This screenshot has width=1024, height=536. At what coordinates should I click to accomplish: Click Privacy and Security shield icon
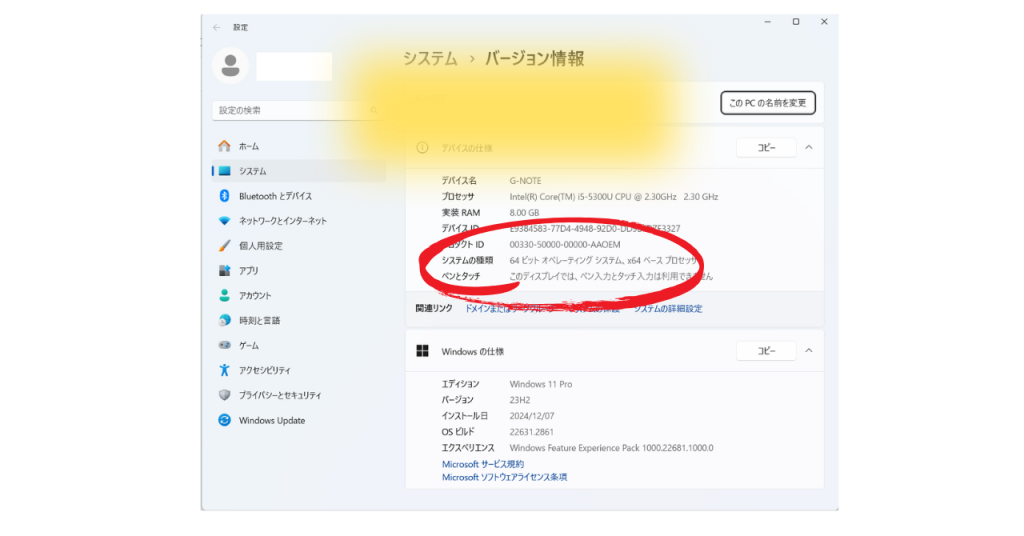pyautogui.click(x=225, y=395)
